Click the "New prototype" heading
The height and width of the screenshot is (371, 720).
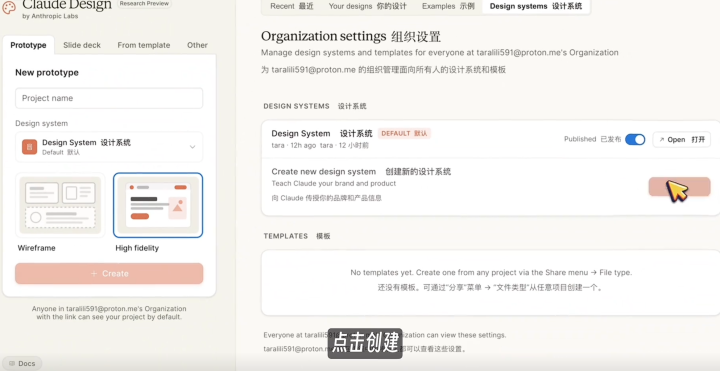tap(47, 73)
